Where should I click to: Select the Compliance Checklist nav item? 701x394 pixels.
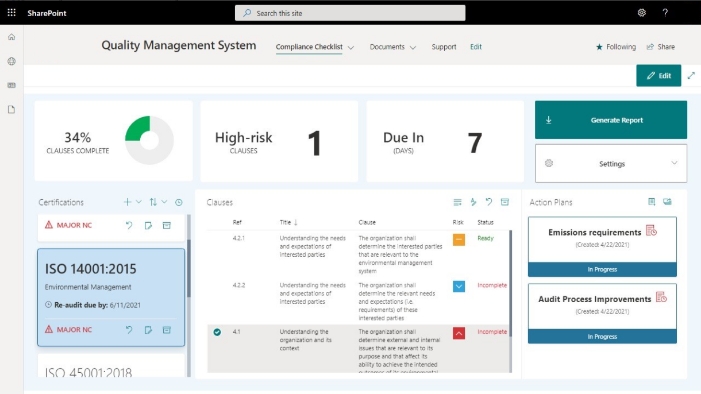coord(309,47)
